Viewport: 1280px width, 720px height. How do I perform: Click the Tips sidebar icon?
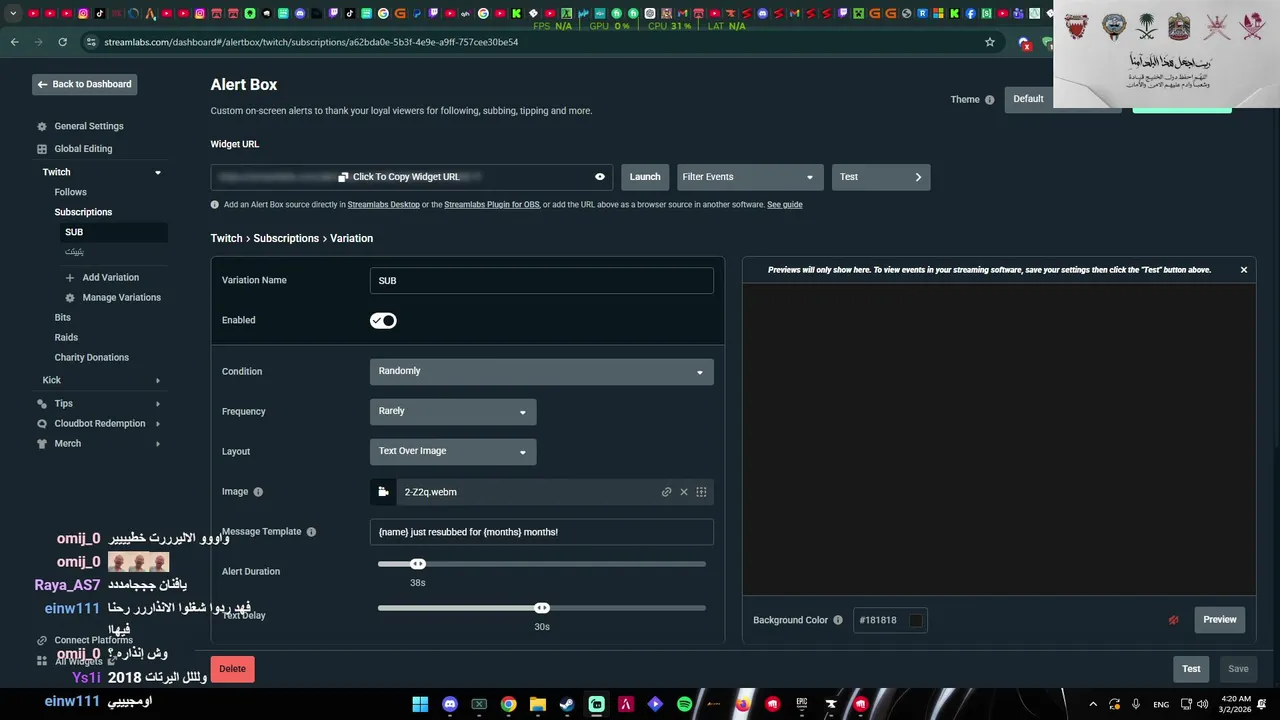pos(42,404)
